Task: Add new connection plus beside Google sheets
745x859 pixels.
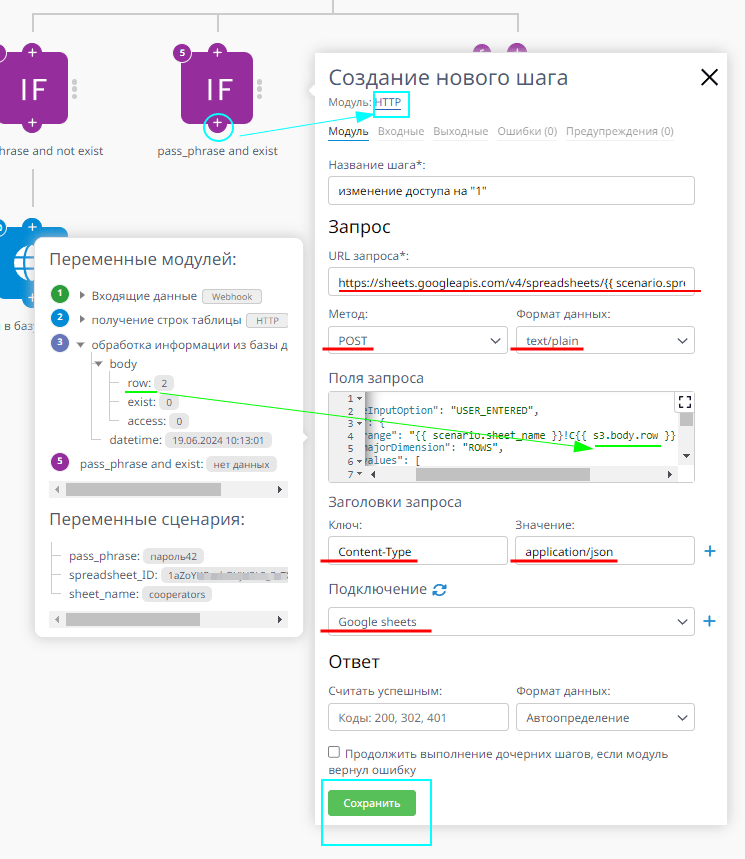Action: (710, 621)
